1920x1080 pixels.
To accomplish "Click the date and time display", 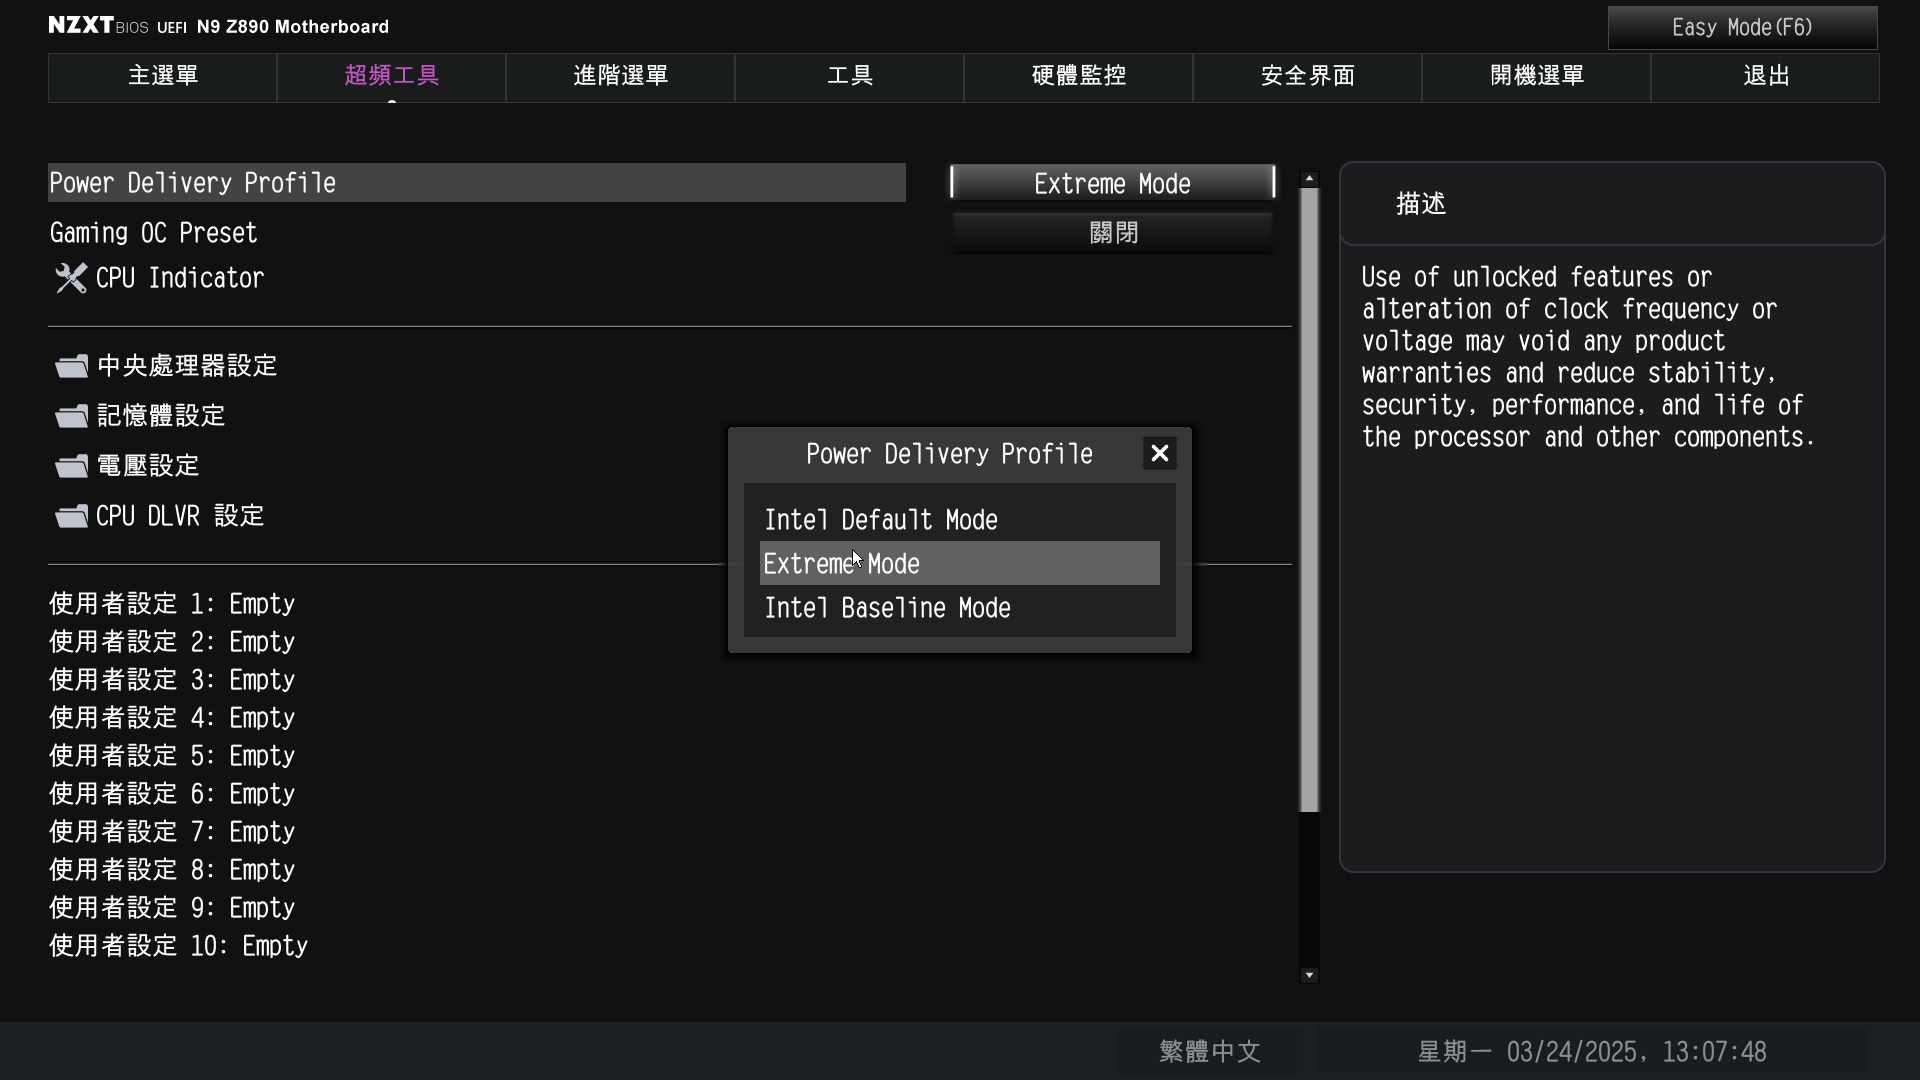I will click(x=1592, y=1052).
